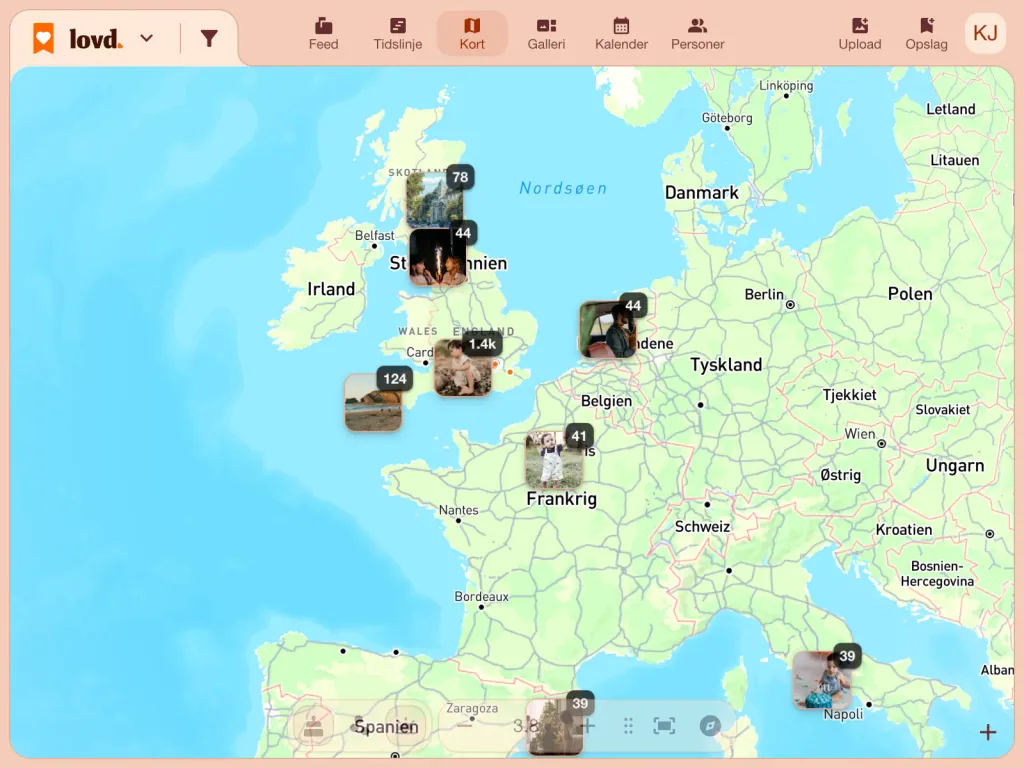1024x768 pixels.
Task: Click the plus icon in map corner
Action: point(987,732)
